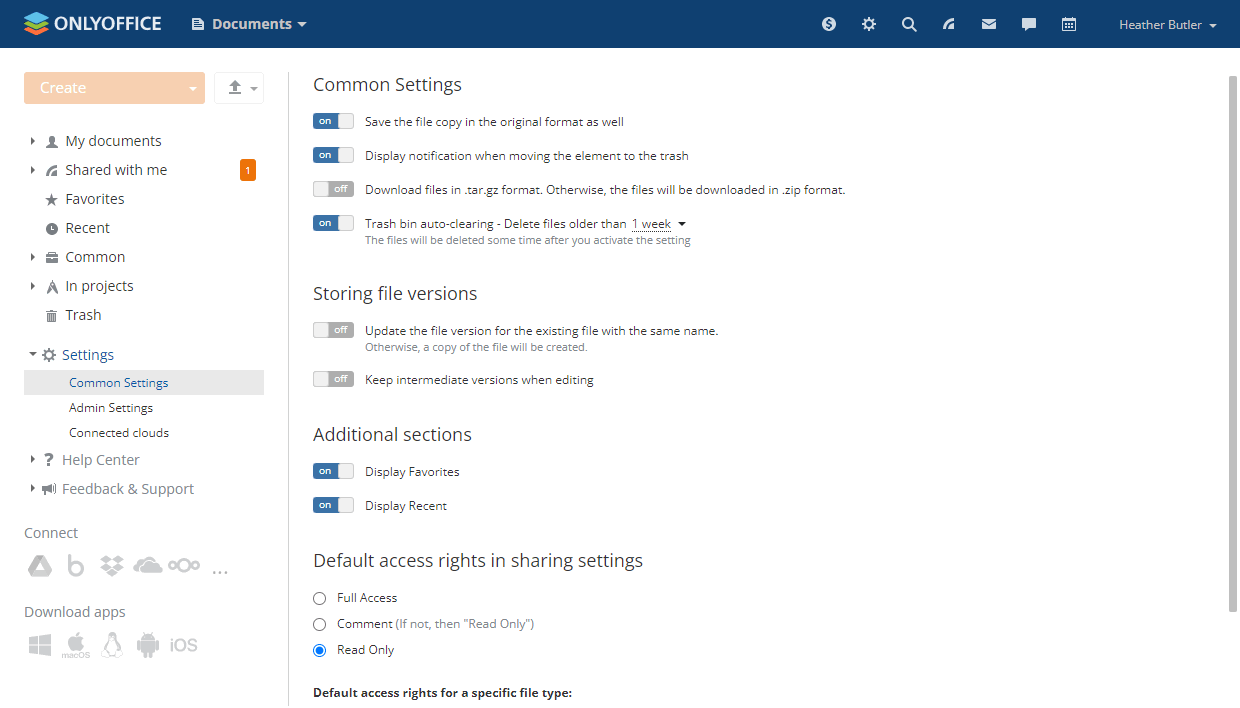
Task: Open the Mail icon in header
Action: pyautogui.click(x=989, y=24)
